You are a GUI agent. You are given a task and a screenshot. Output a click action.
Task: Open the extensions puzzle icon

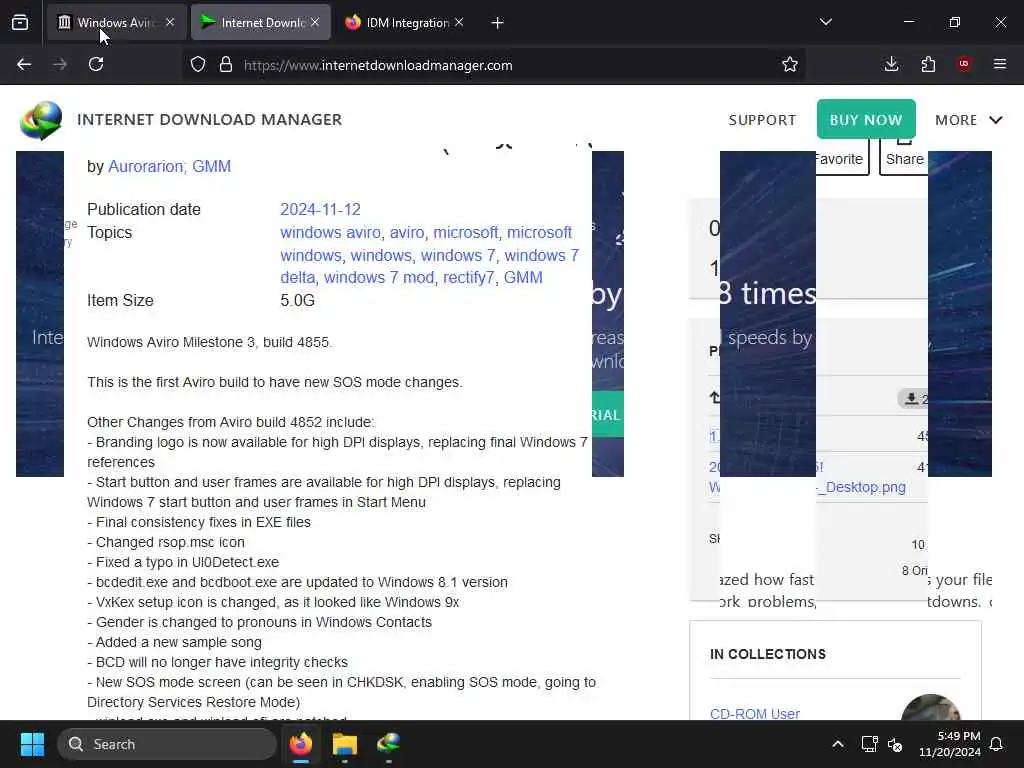pos(928,64)
